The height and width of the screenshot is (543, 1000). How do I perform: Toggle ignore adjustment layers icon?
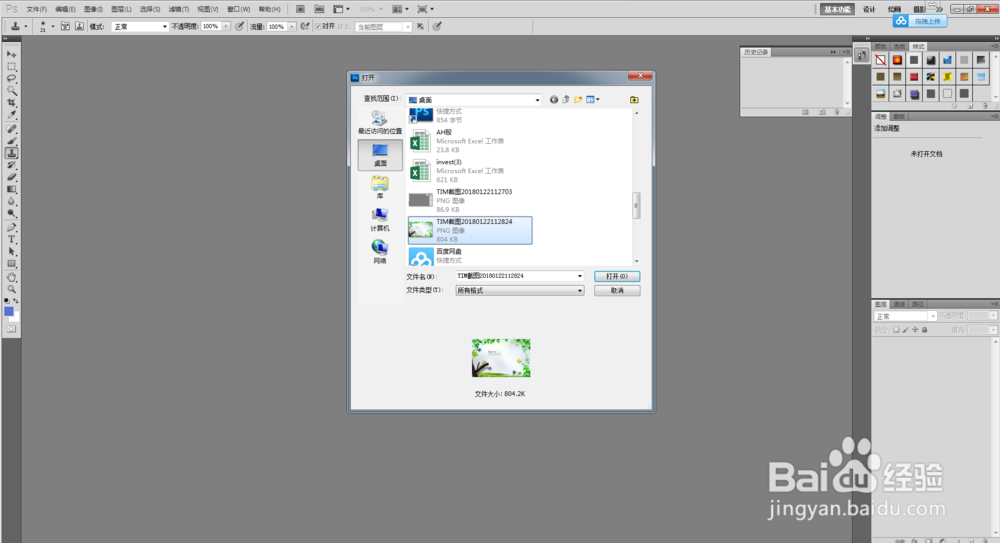[420, 26]
